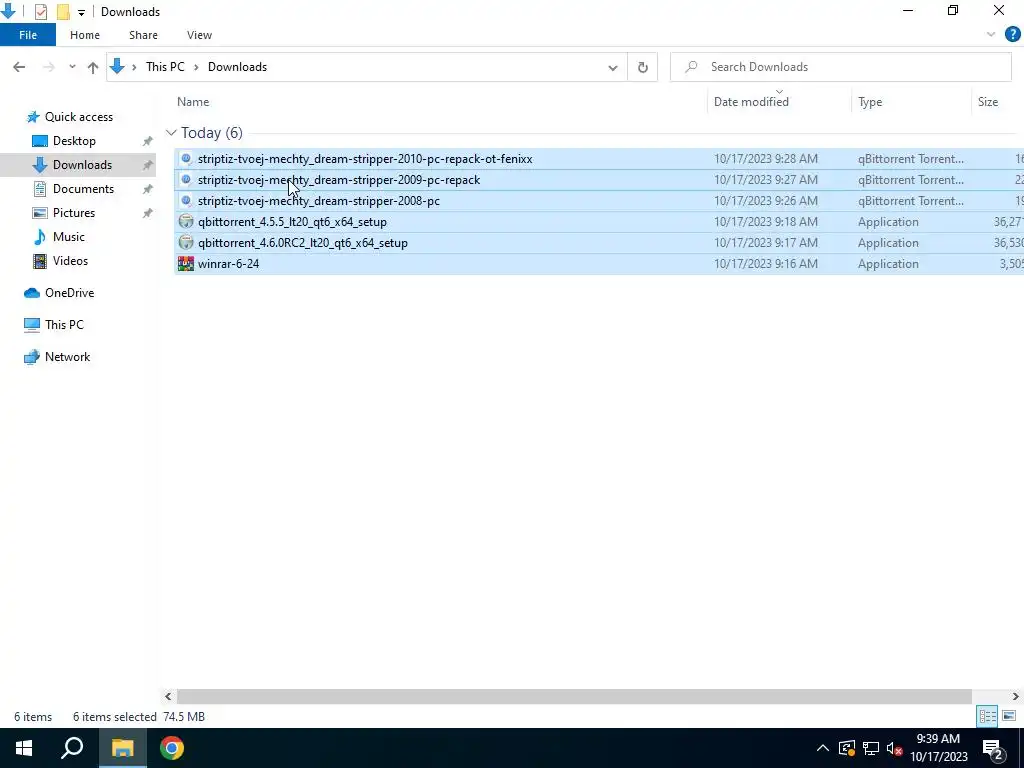This screenshot has height=768, width=1024.
Task: Open the Customize Quick Access Toolbar dropdown
Action: [x=81, y=12]
